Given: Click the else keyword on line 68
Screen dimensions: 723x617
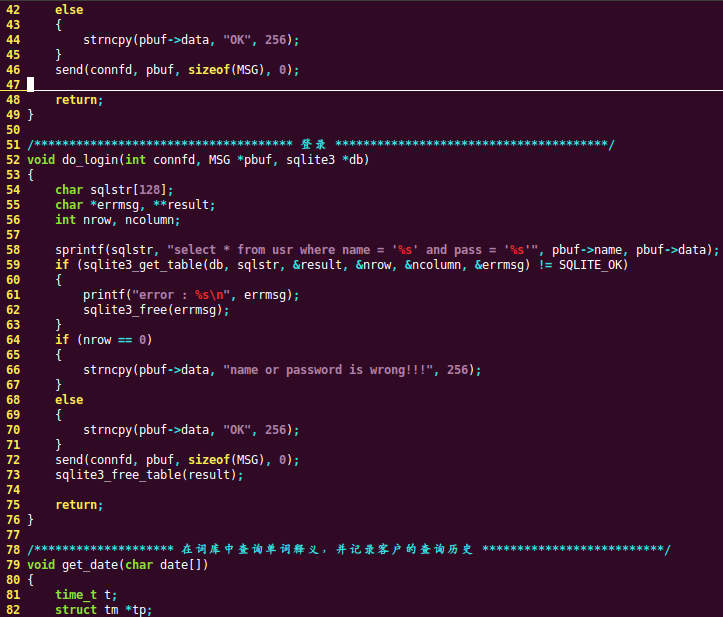Looking at the screenshot, I should tap(69, 400).
